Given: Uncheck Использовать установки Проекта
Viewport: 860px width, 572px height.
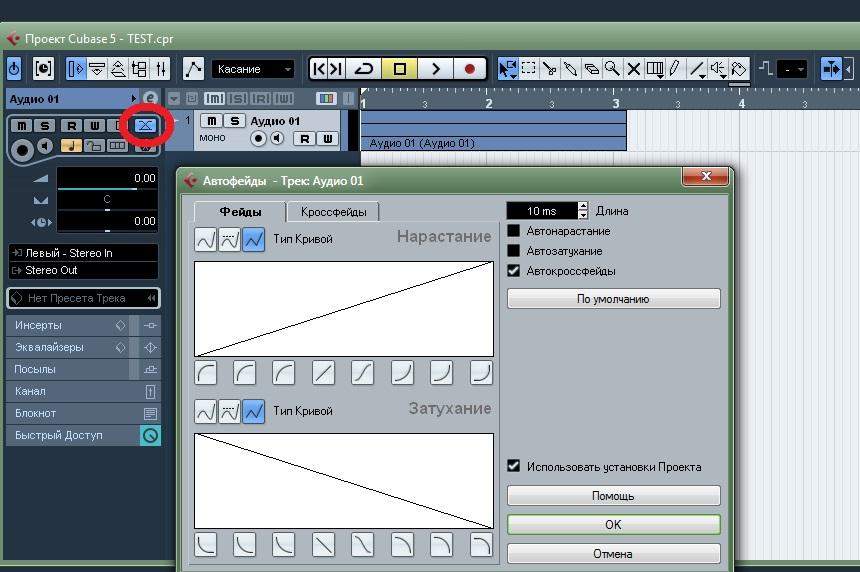Looking at the screenshot, I should 513,466.
